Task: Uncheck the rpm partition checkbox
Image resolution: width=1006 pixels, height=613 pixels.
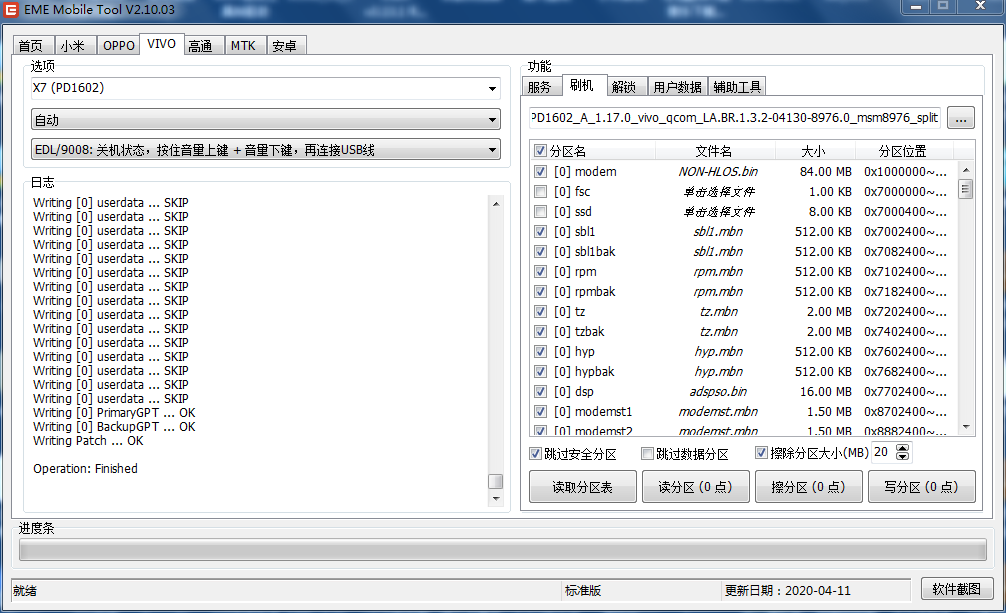Action: click(x=540, y=272)
